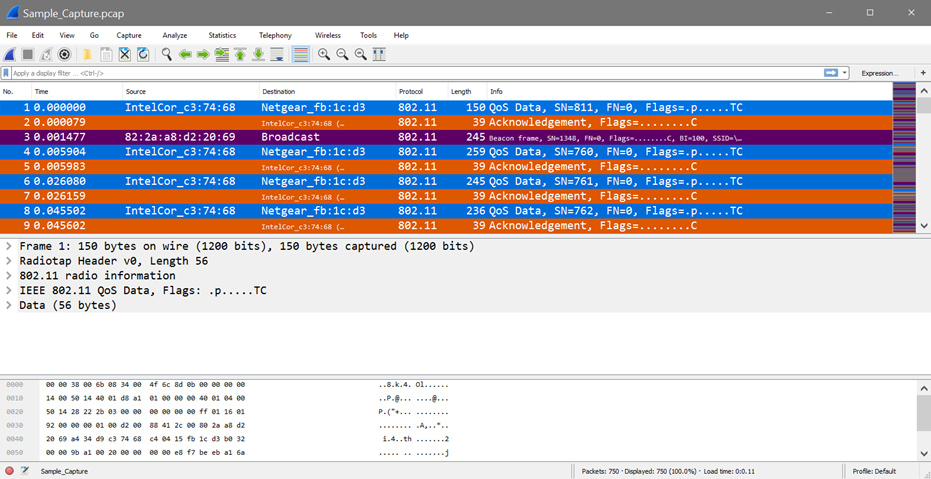Image resolution: width=931 pixels, height=479 pixels.
Task: Save the capture file icon
Action: 106,55
